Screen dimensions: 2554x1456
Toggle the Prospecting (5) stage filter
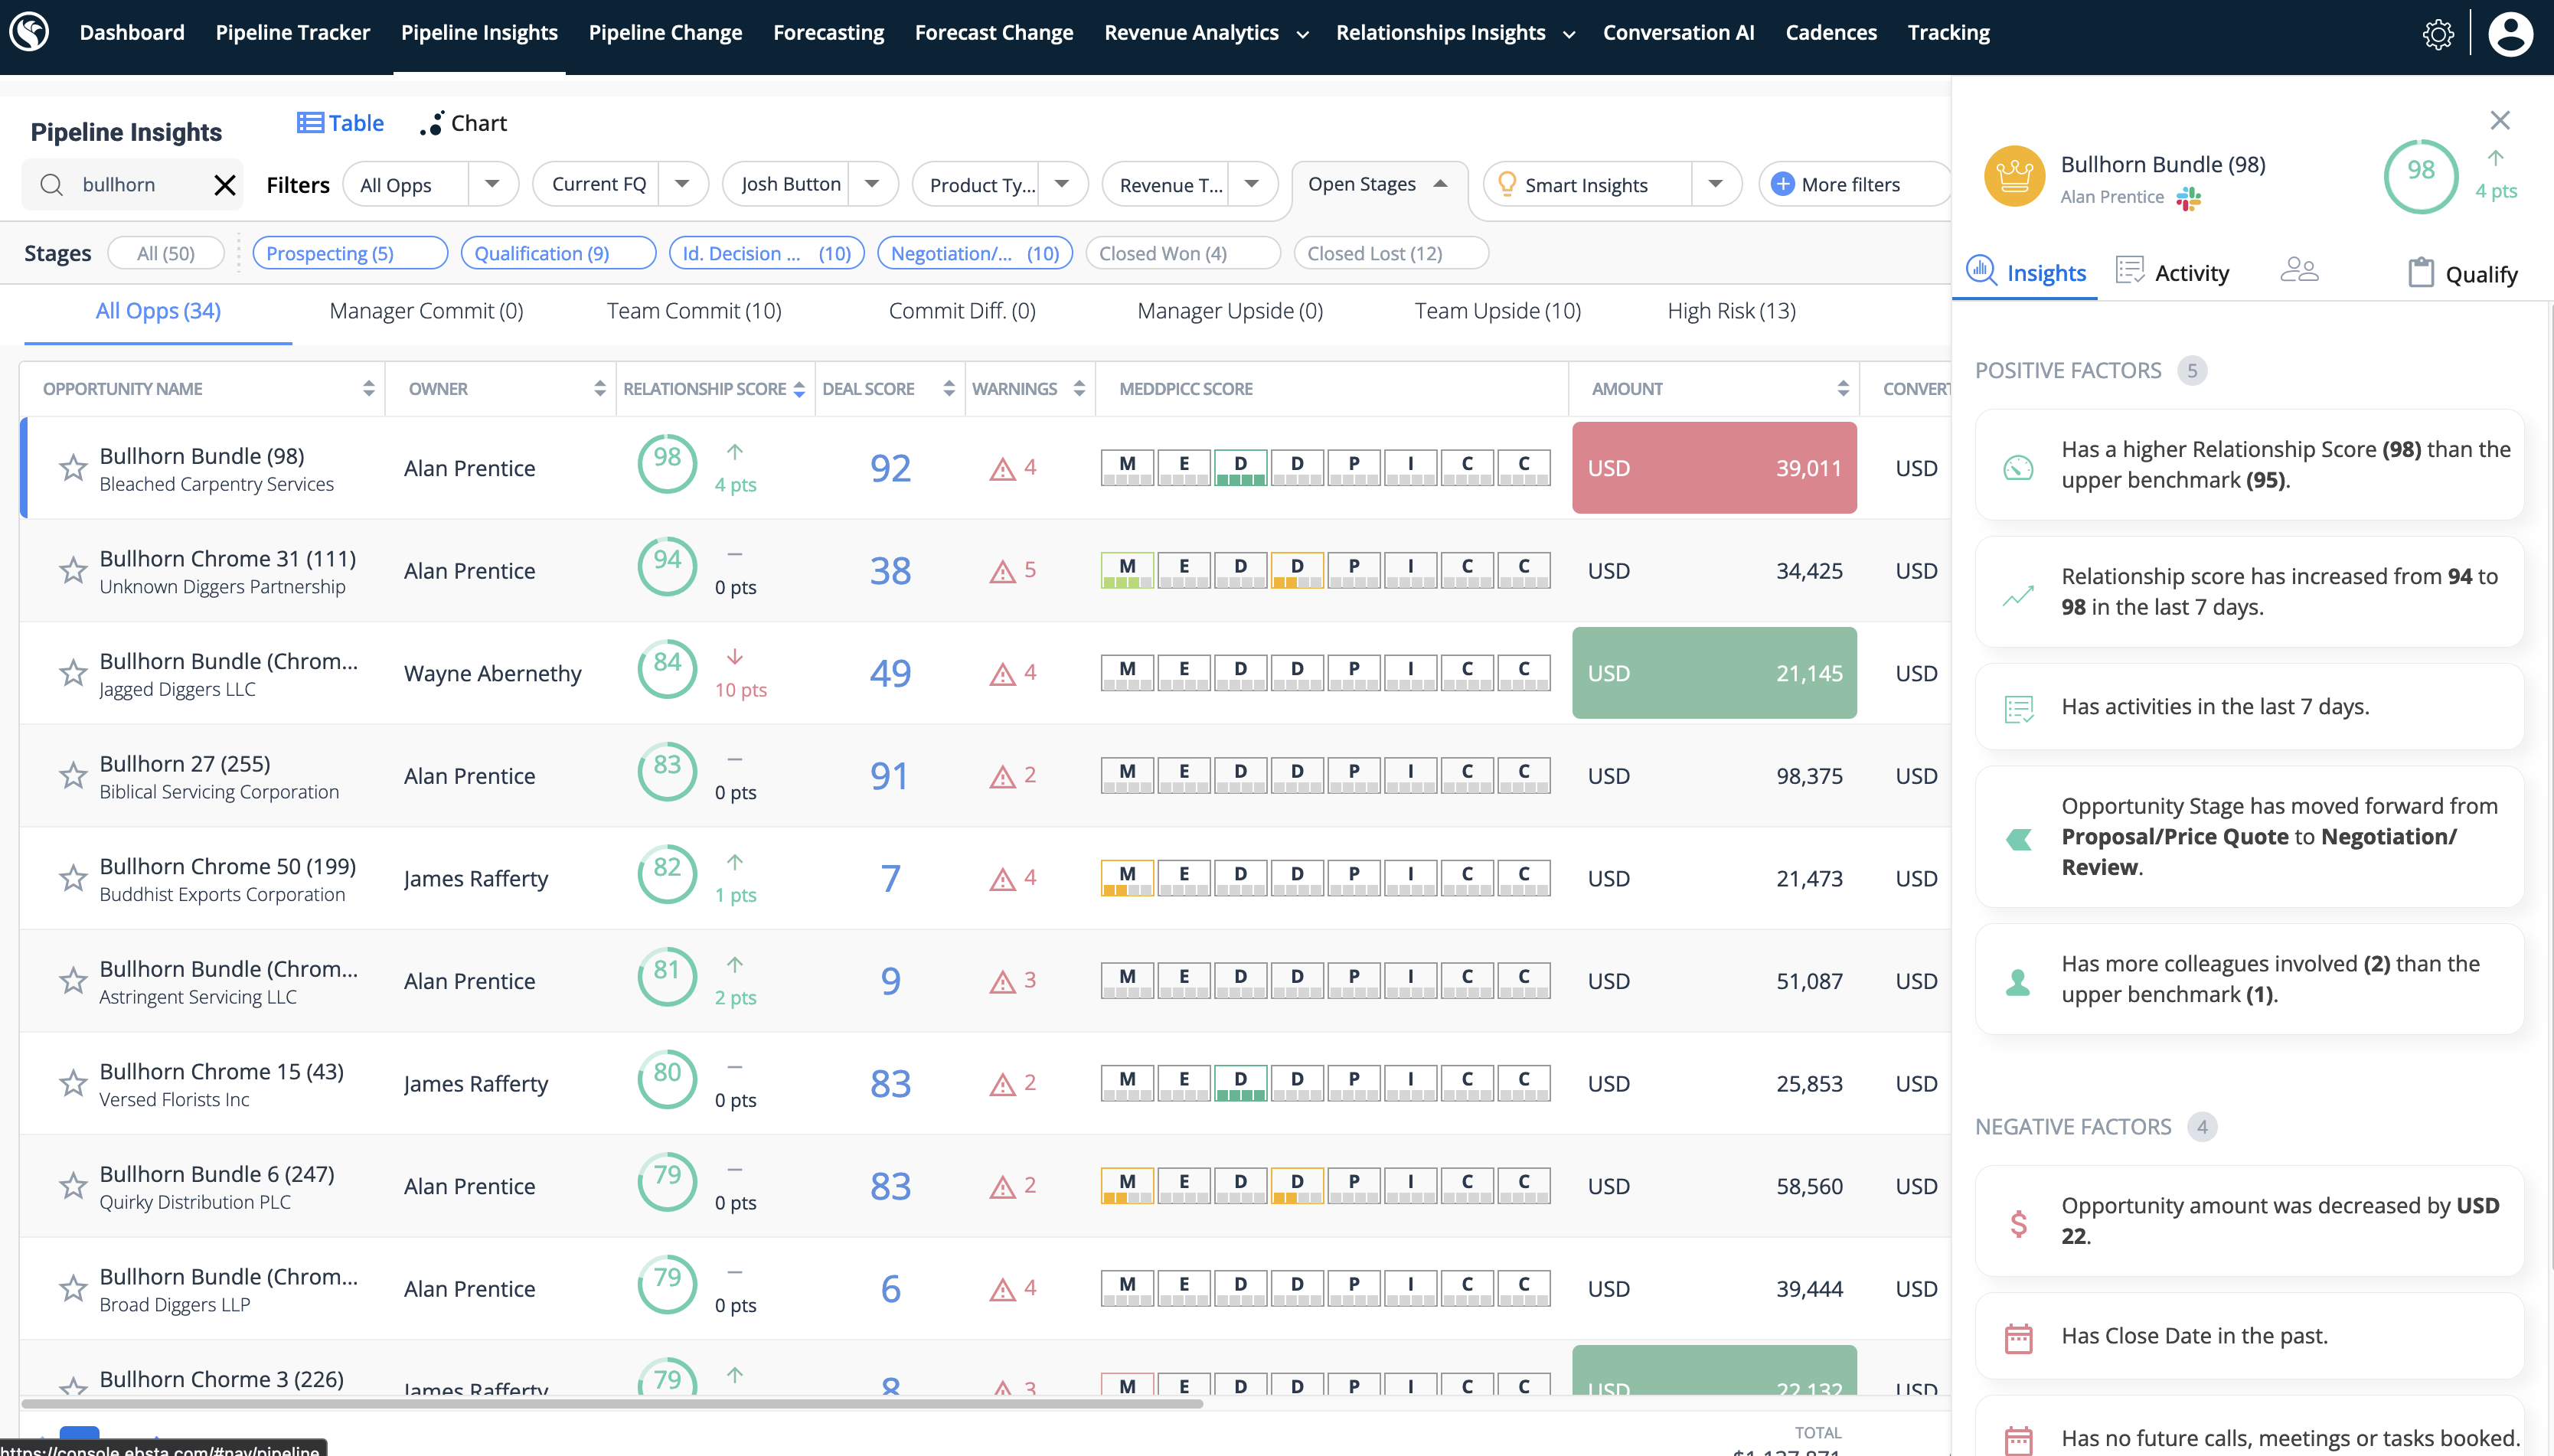(x=350, y=253)
